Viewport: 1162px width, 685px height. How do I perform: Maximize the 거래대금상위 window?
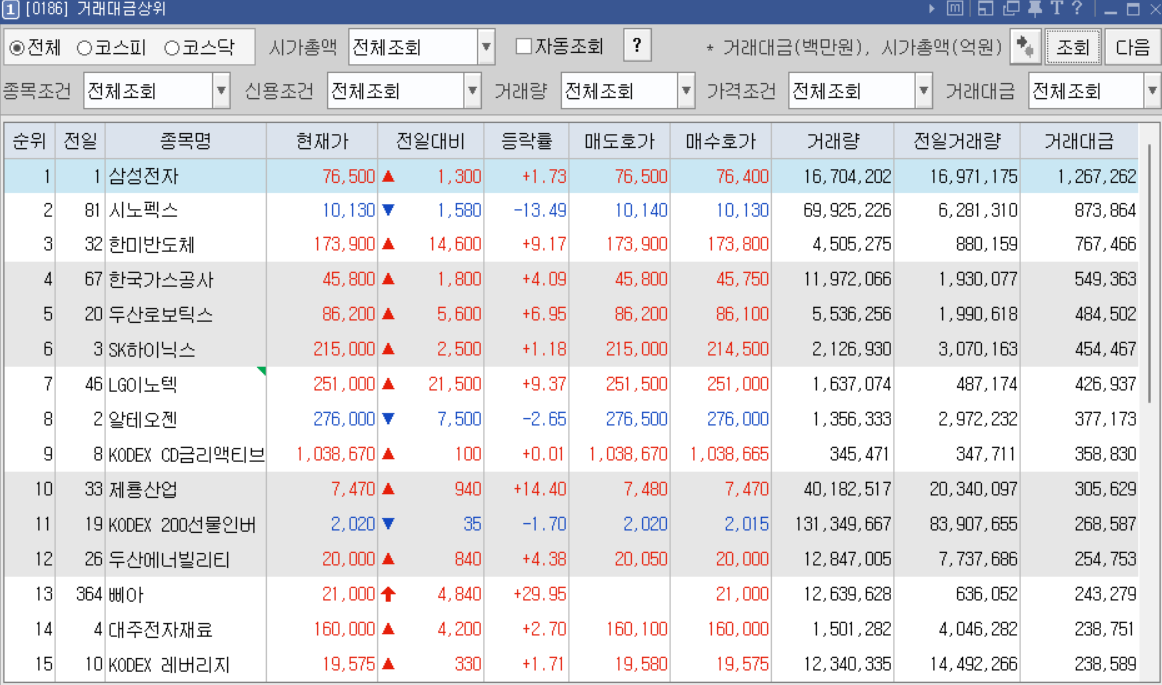1133,10
